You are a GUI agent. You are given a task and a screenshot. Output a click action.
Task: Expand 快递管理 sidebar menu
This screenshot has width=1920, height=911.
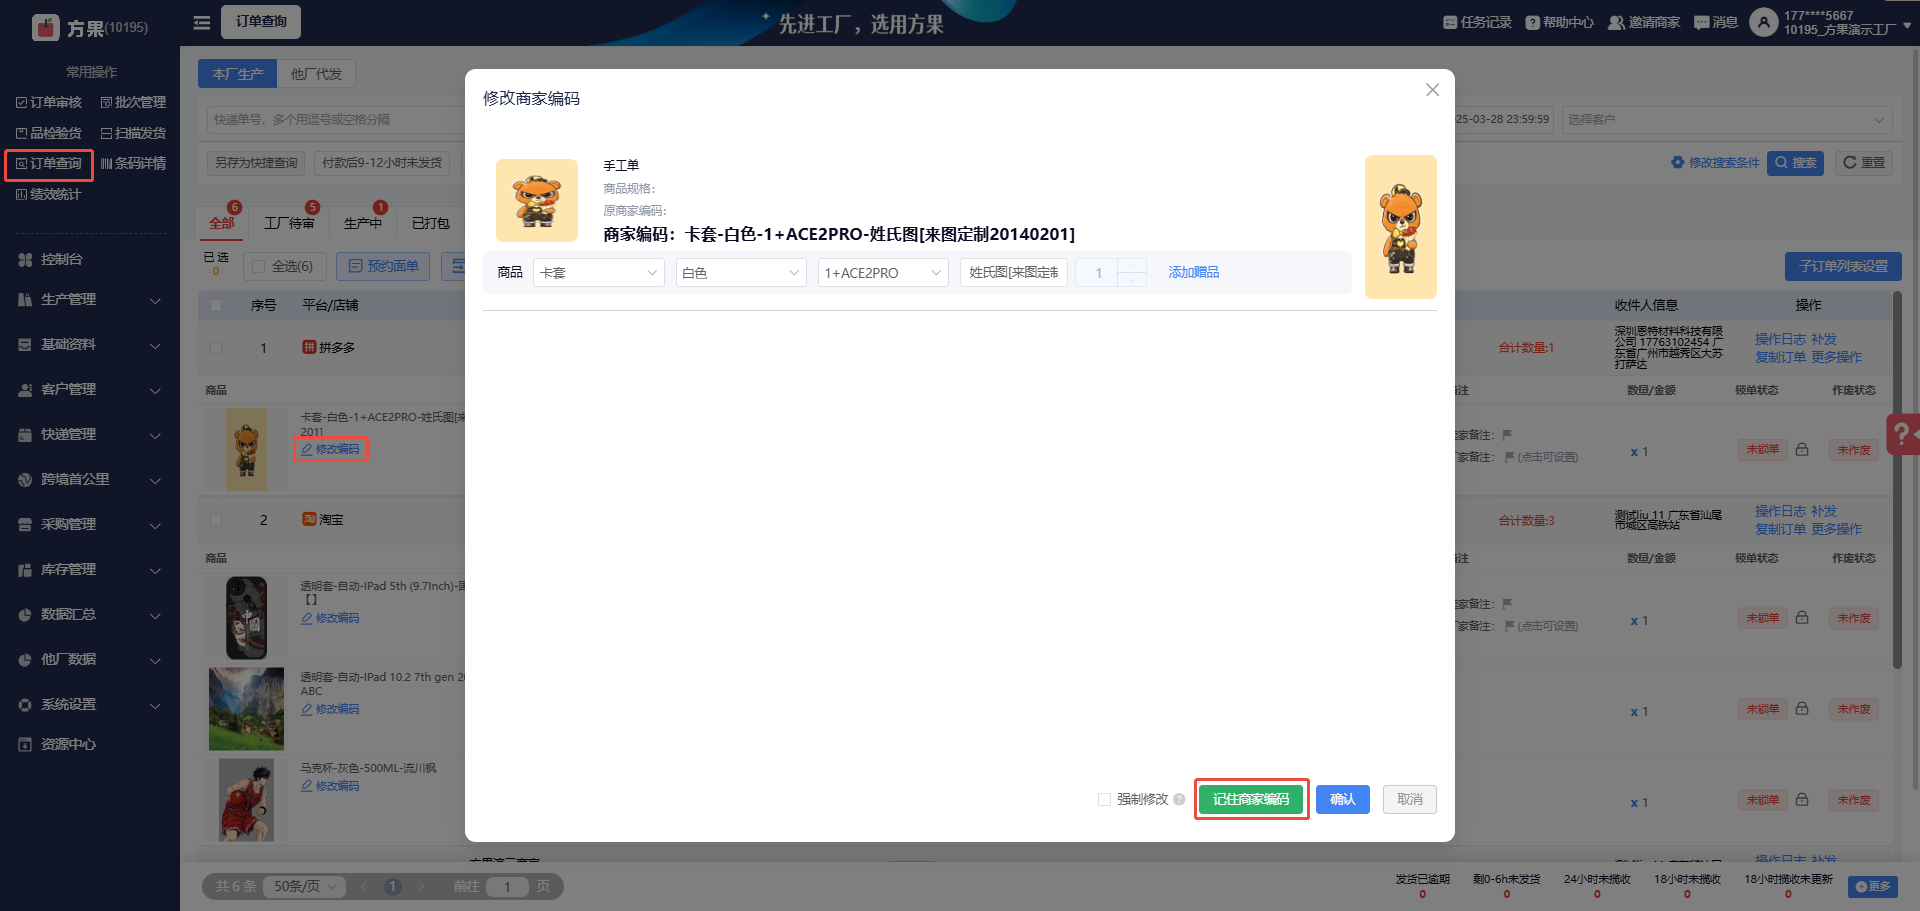(x=90, y=435)
